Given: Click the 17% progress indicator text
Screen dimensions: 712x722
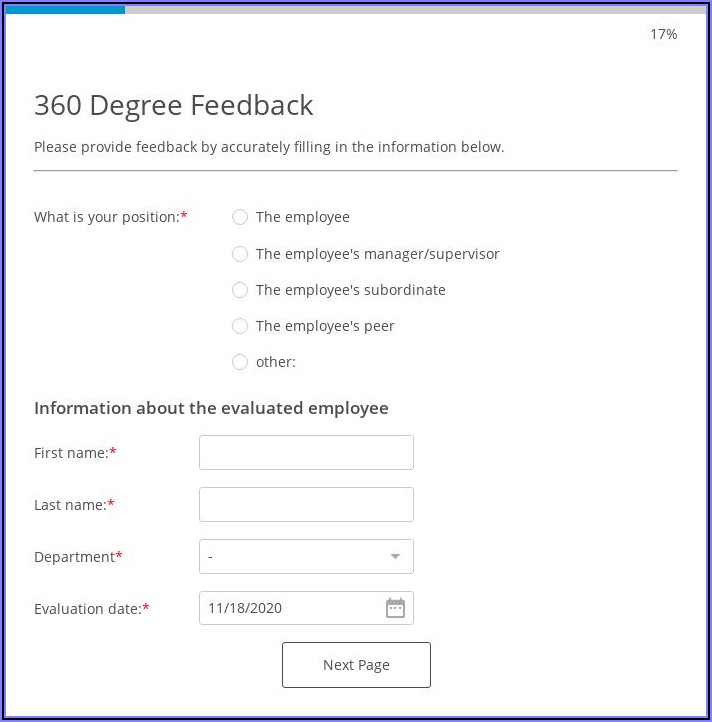Looking at the screenshot, I should (x=663, y=34).
